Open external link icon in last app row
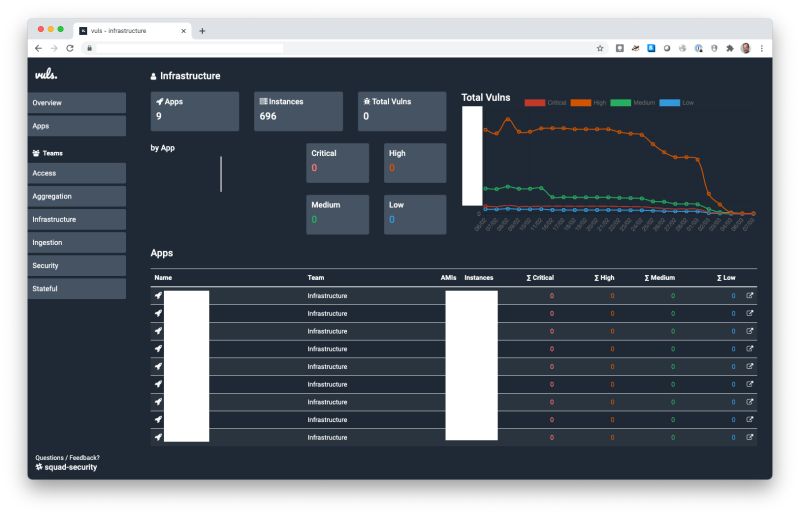 click(x=749, y=437)
